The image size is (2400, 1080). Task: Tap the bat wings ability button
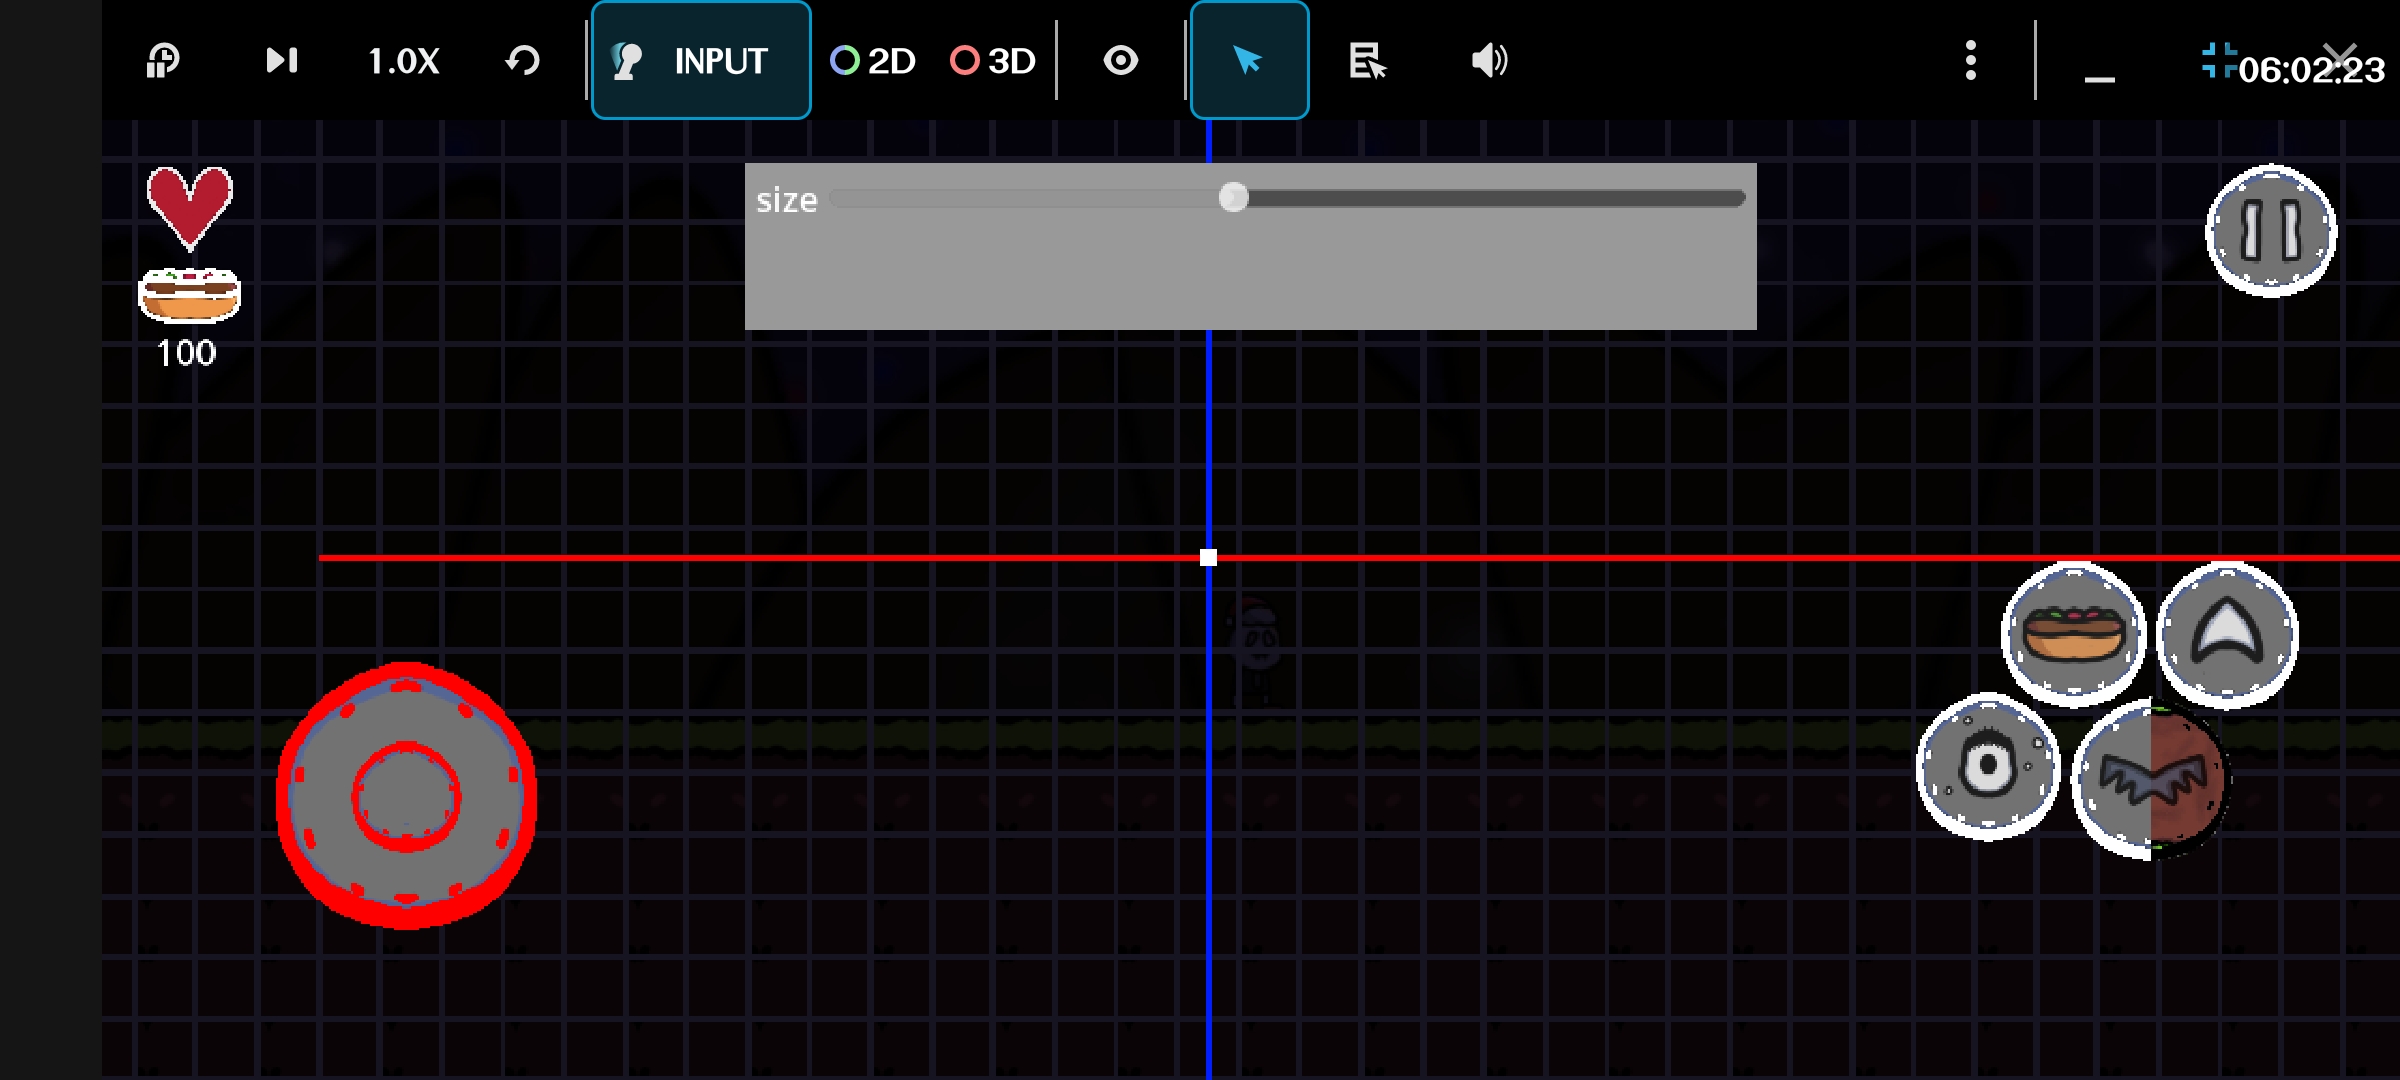(2150, 779)
